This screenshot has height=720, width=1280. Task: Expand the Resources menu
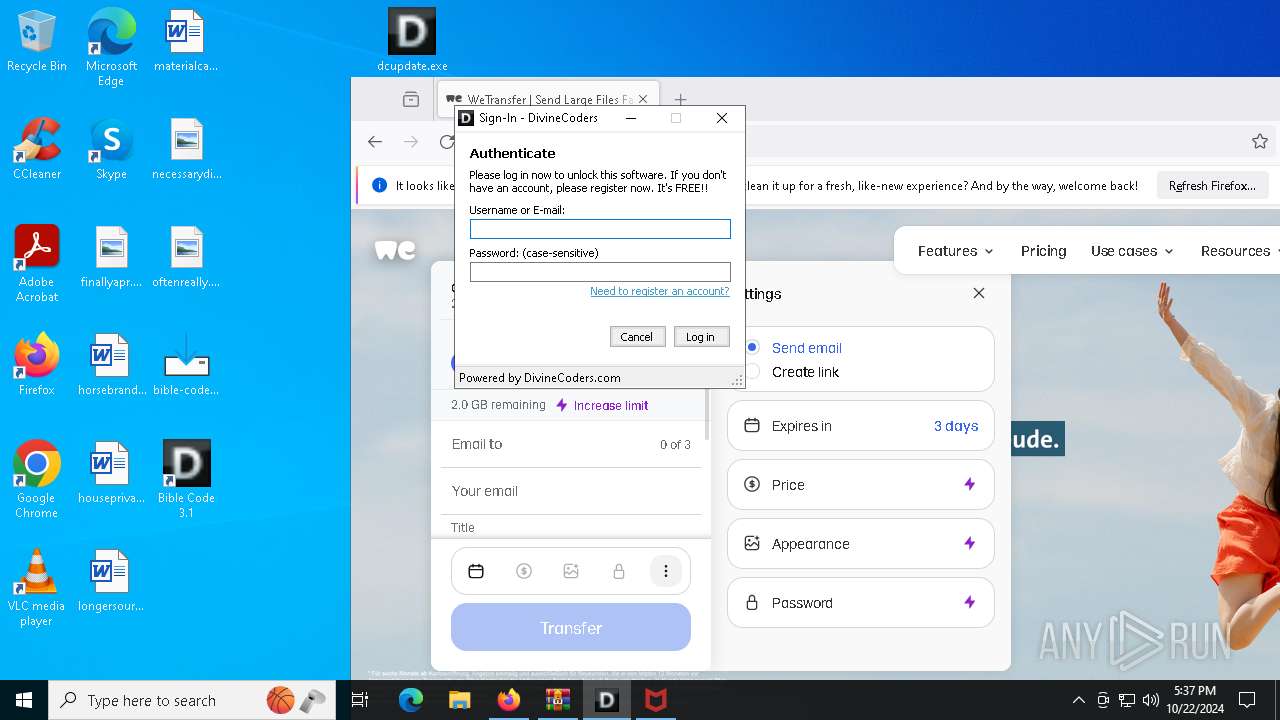pos(1242,251)
